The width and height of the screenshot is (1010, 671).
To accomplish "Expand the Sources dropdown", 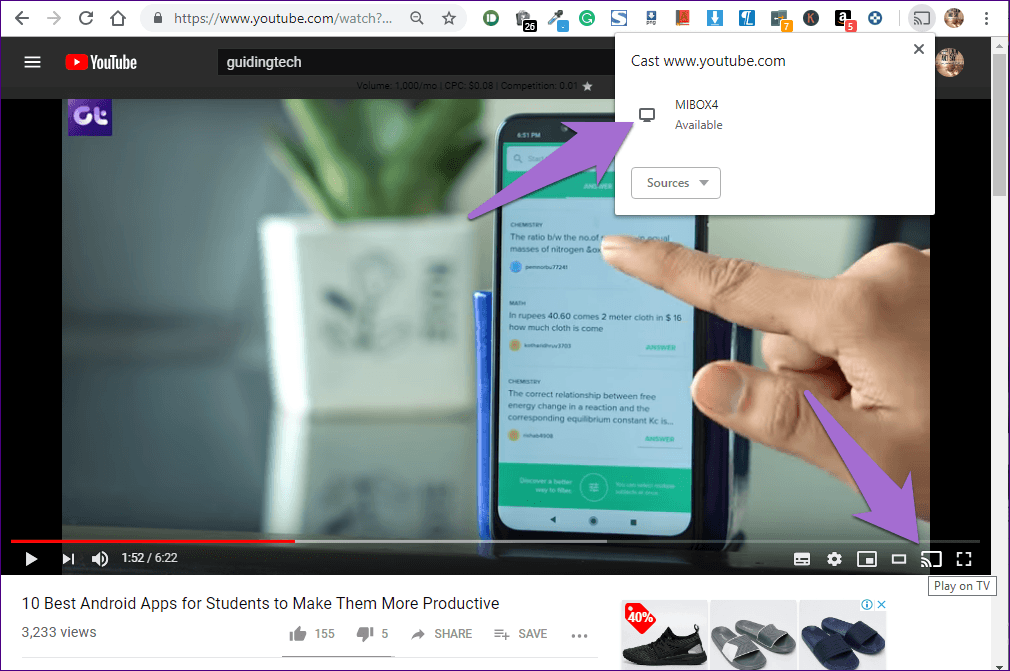I will [676, 183].
